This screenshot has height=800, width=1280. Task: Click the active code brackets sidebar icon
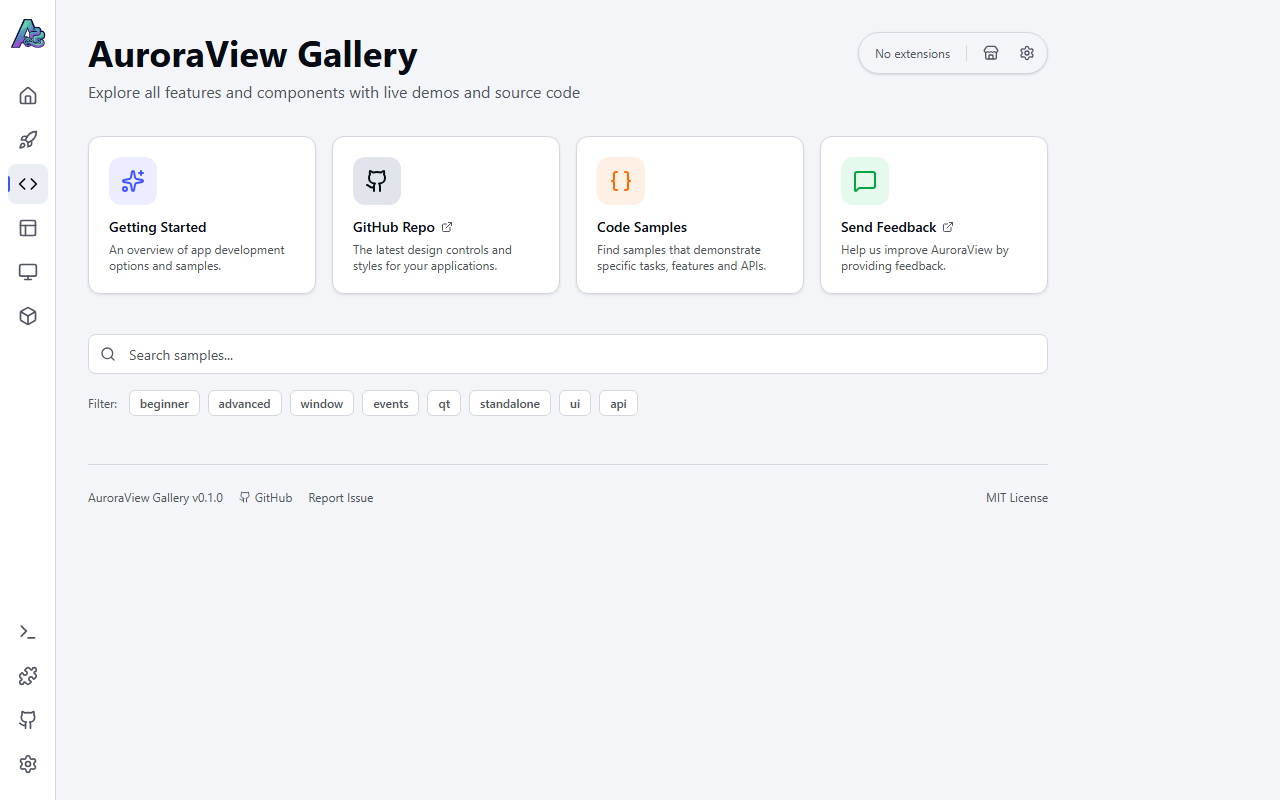click(27, 183)
